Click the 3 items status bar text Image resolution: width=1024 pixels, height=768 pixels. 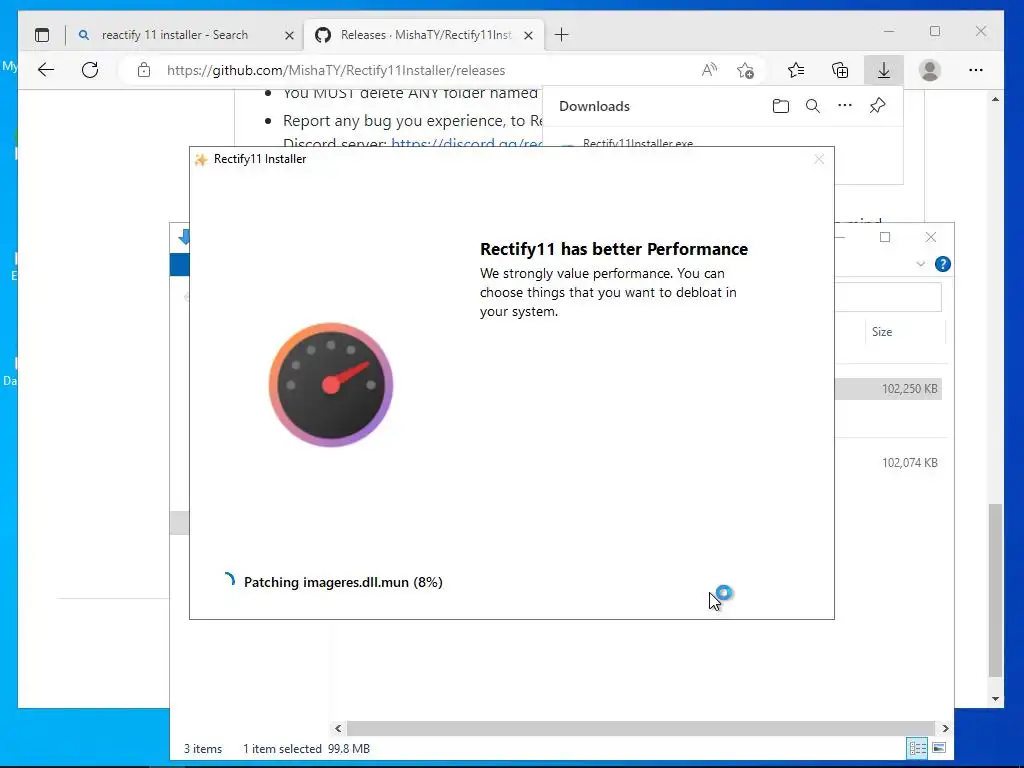pyautogui.click(x=202, y=748)
